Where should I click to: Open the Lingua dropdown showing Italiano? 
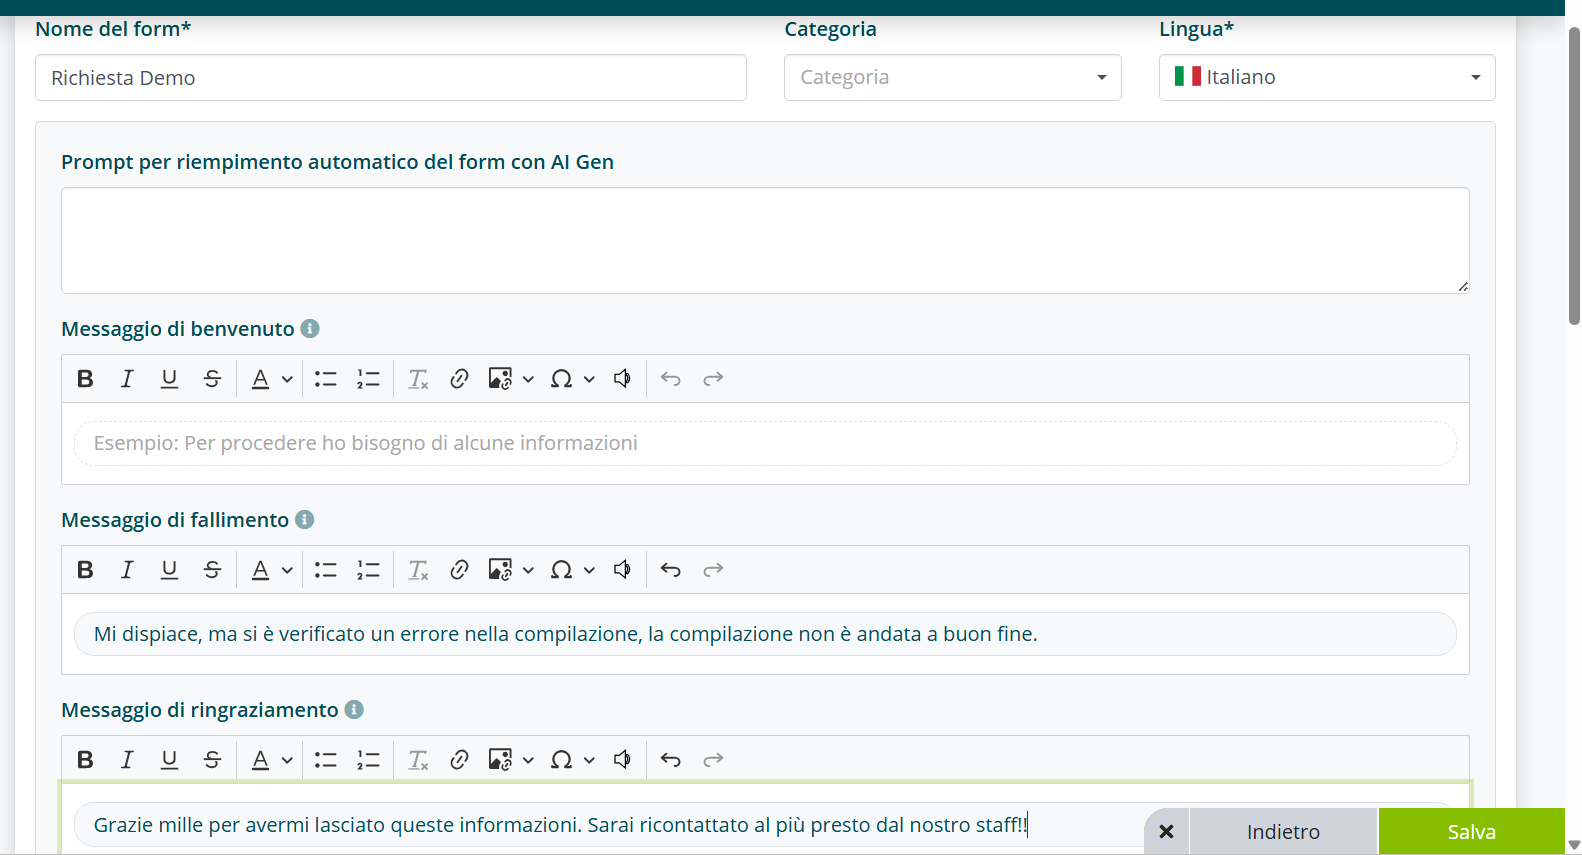tap(1327, 78)
